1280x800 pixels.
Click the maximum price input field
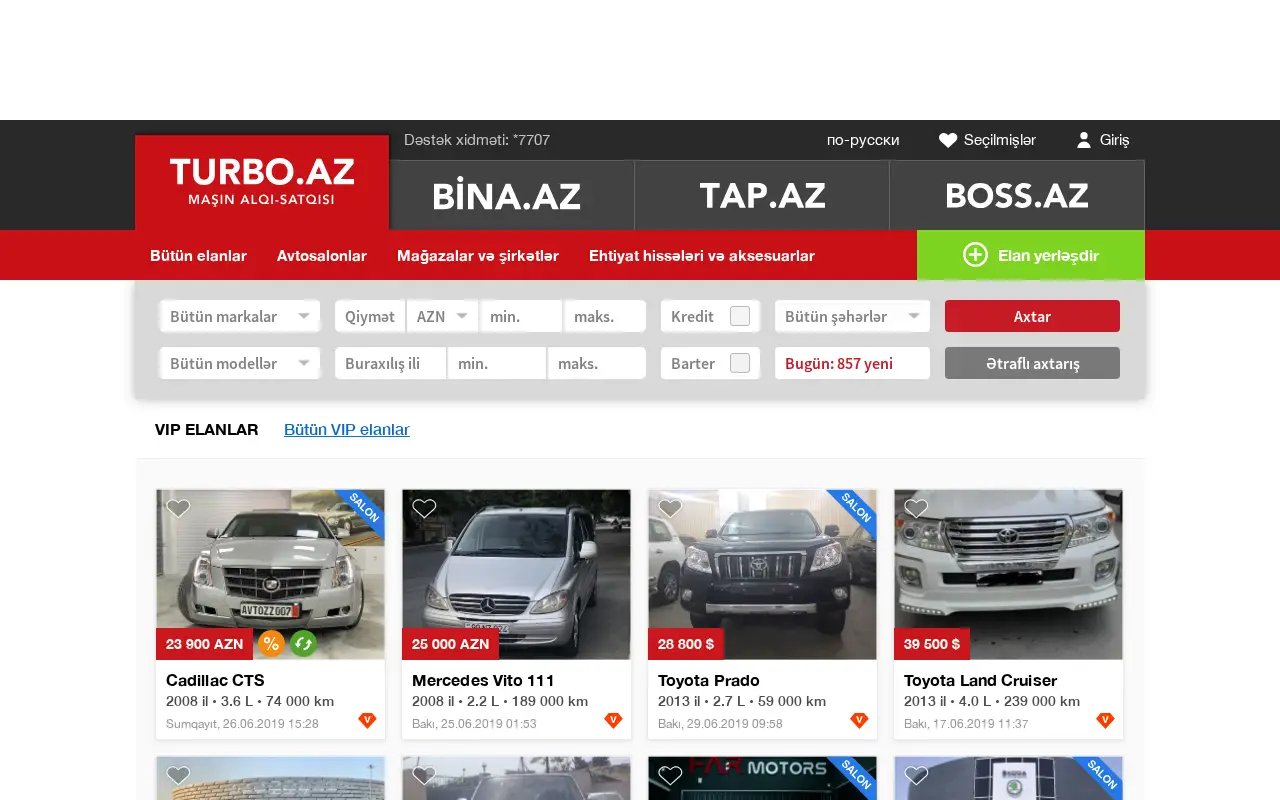point(605,316)
